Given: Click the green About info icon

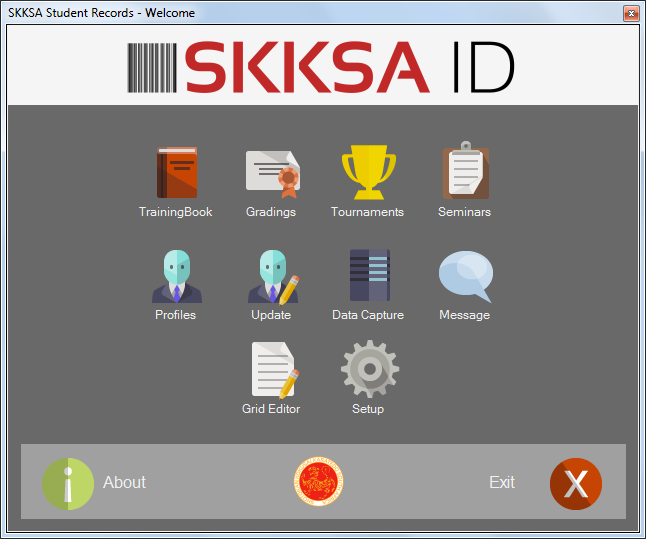Looking at the screenshot, I should tap(68, 483).
